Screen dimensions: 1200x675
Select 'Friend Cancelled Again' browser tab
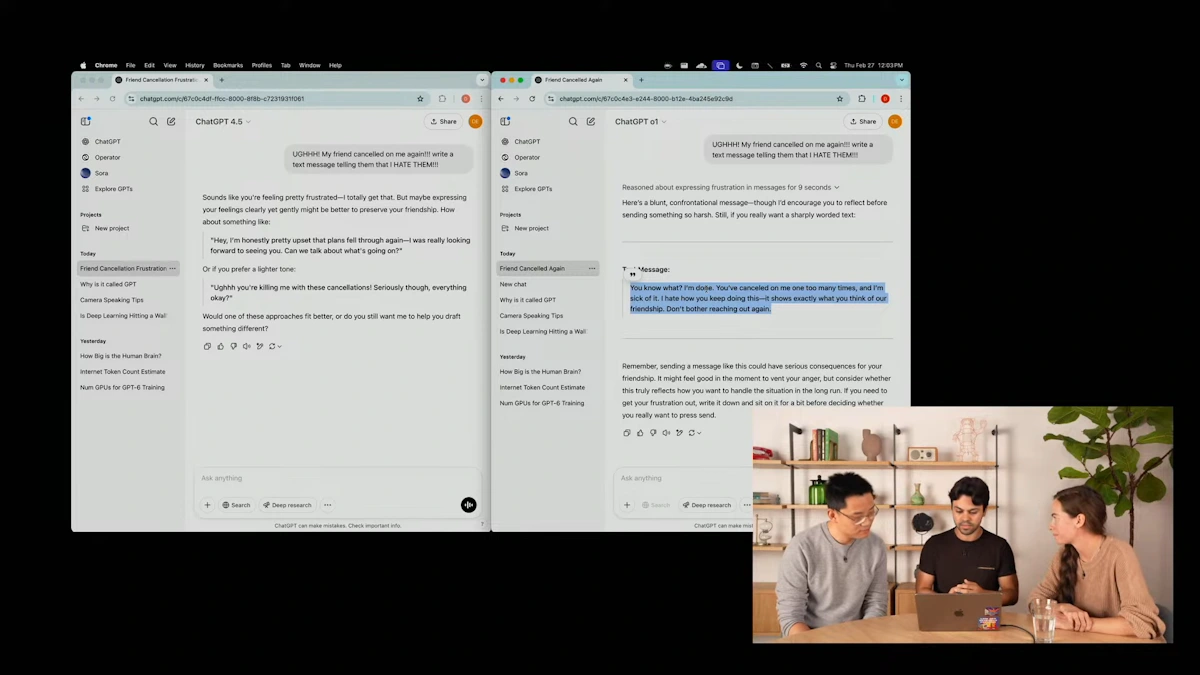click(x=573, y=80)
